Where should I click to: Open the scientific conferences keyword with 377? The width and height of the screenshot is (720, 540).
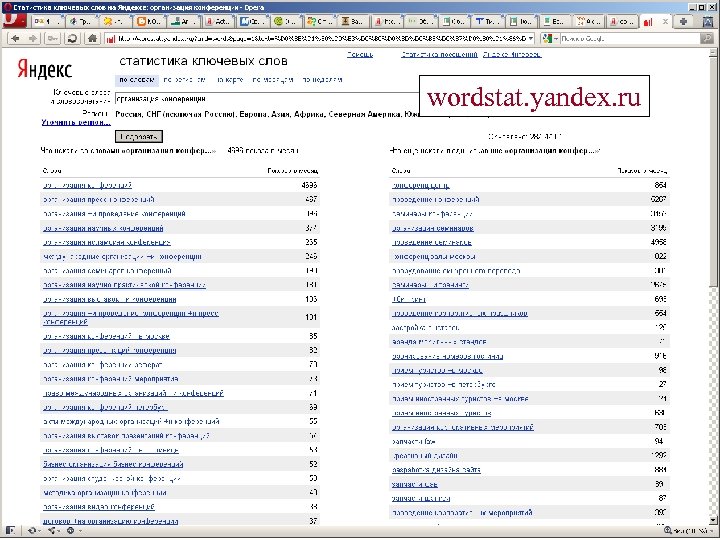[x=103, y=228]
